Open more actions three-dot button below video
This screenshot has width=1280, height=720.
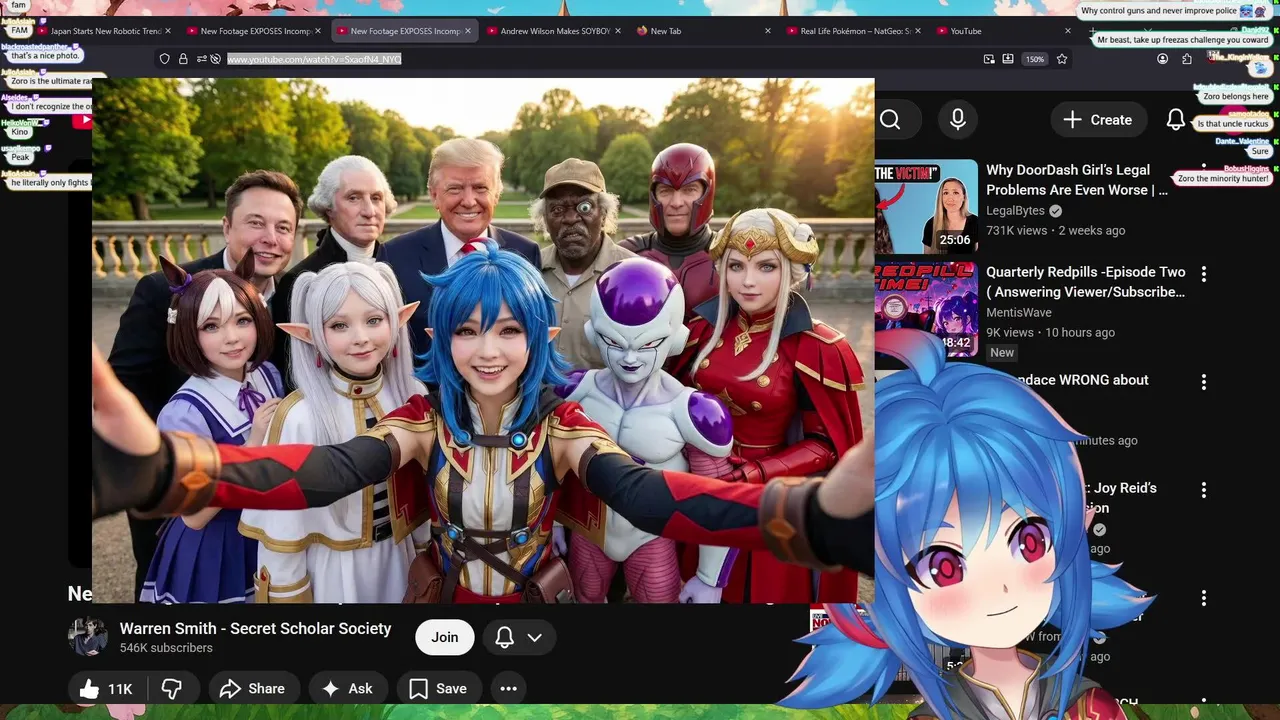tap(508, 689)
